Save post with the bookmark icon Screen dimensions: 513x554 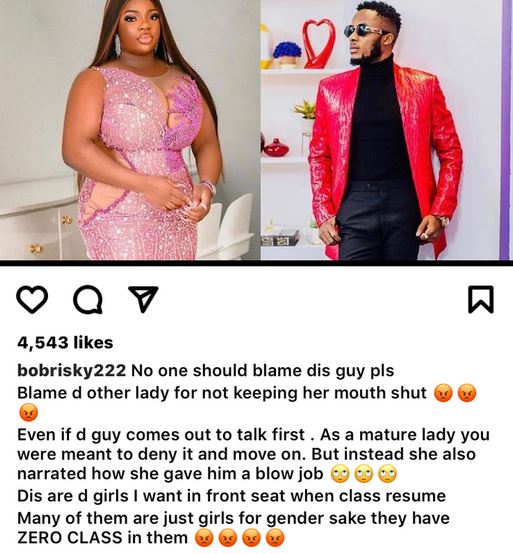pyautogui.click(x=480, y=300)
